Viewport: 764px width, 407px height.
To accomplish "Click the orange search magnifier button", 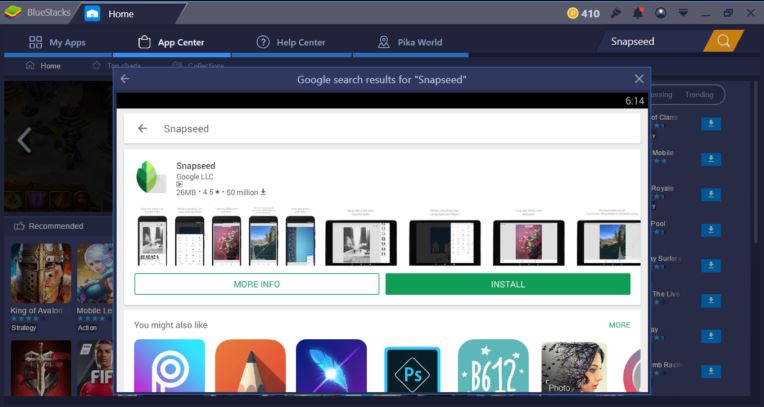I will pos(724,41).
